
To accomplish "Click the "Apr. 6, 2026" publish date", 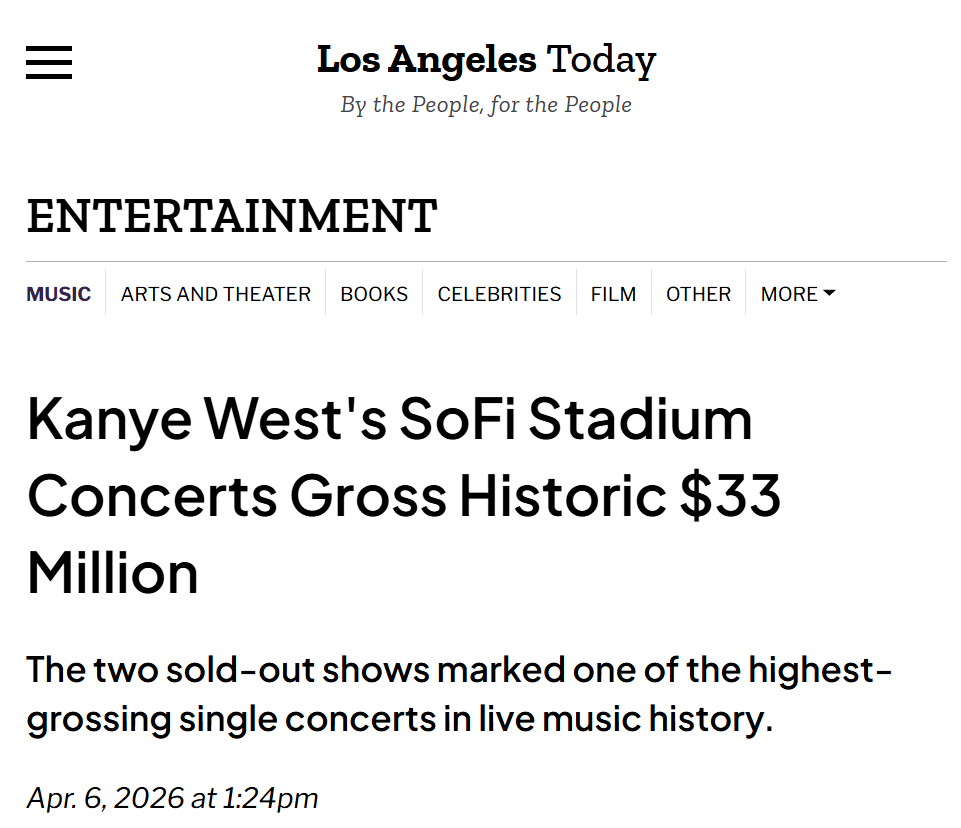I will (105, 798).
